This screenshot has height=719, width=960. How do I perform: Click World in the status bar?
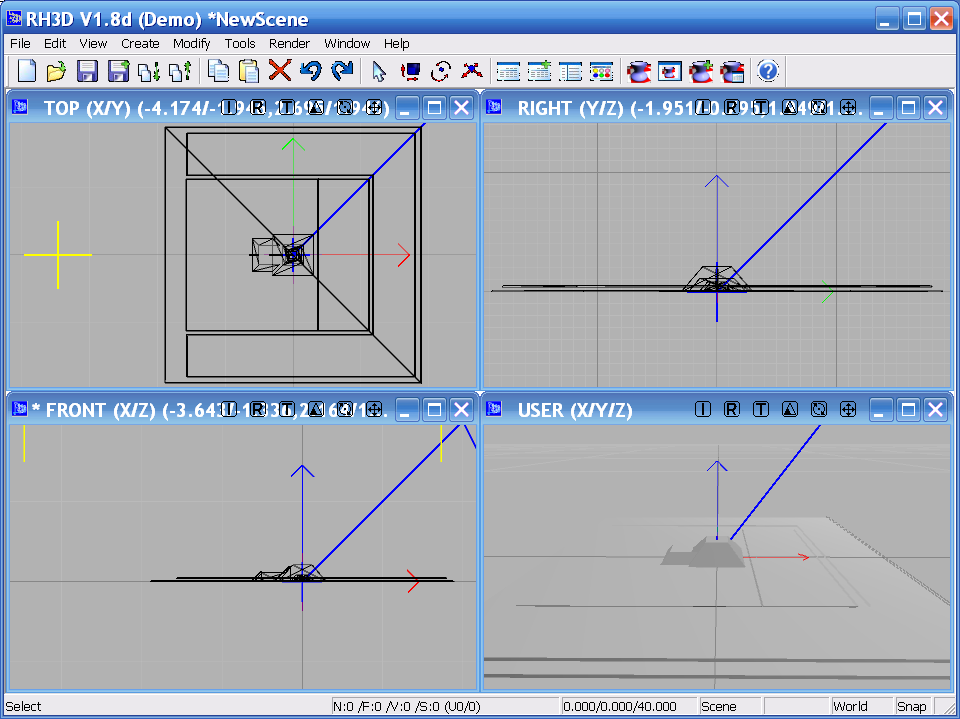tap(850, 706)
